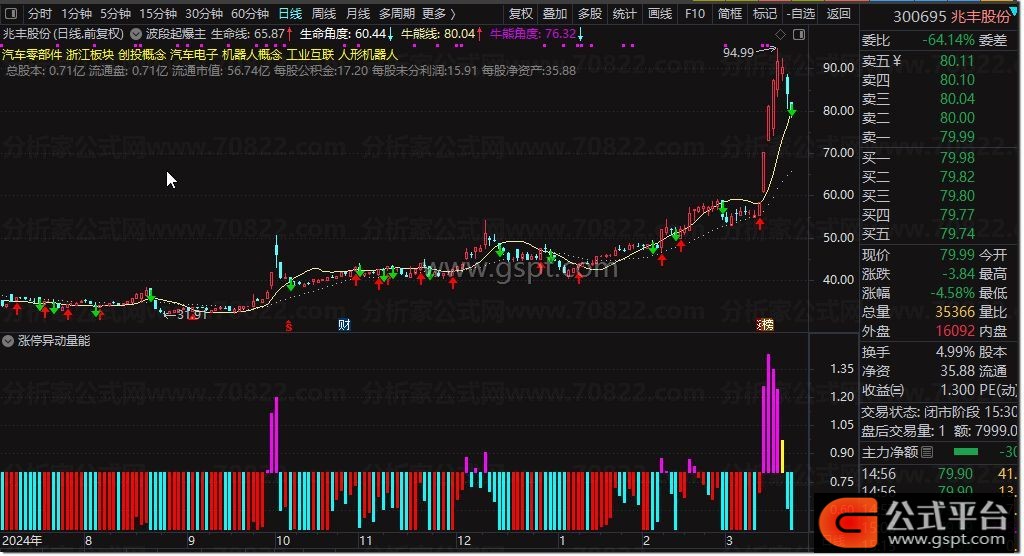Click month 12 on the time axis

464,540
